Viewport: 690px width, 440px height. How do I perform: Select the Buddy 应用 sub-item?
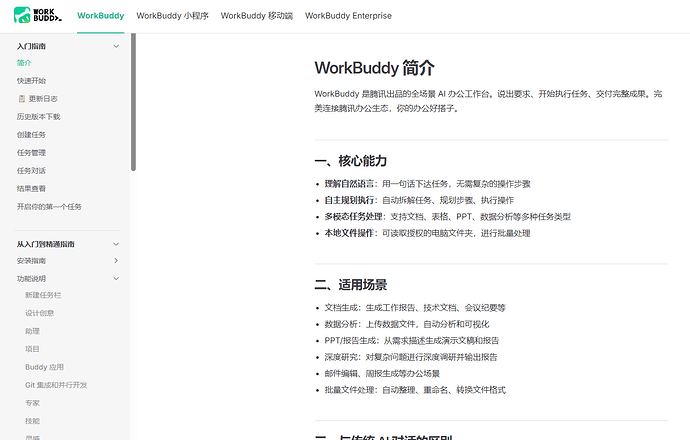point(44,367)
